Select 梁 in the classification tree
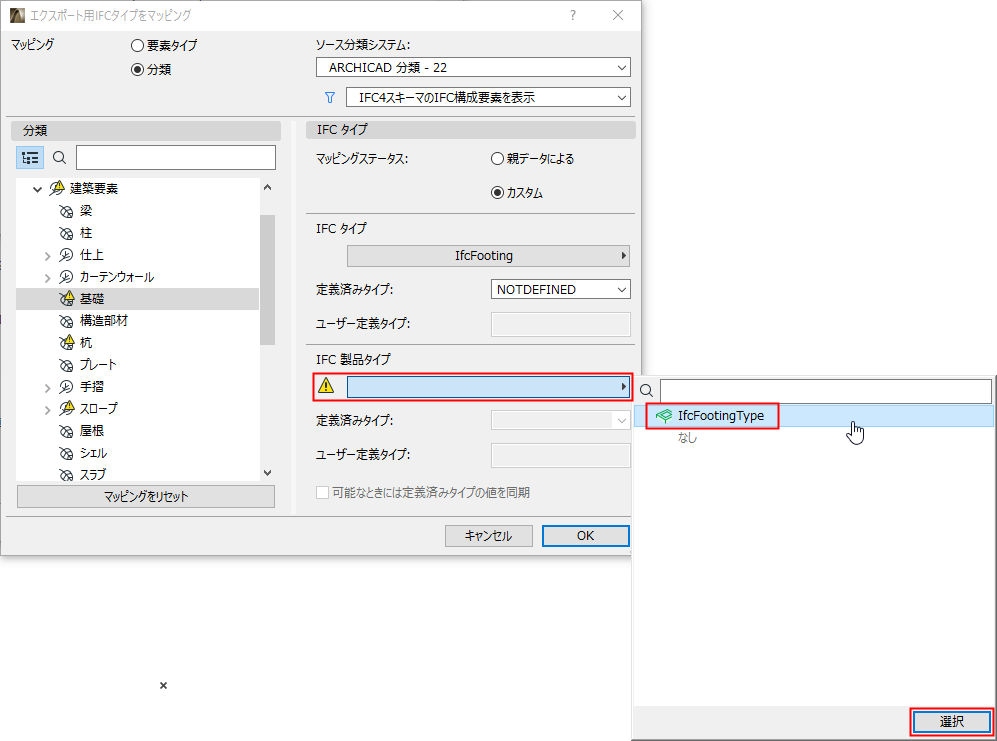 (x=86, y=211)
